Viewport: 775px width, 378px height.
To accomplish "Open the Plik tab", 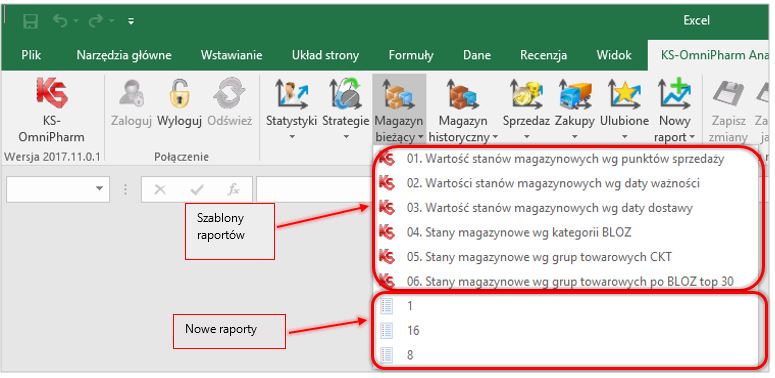I will tap(31, 55).
